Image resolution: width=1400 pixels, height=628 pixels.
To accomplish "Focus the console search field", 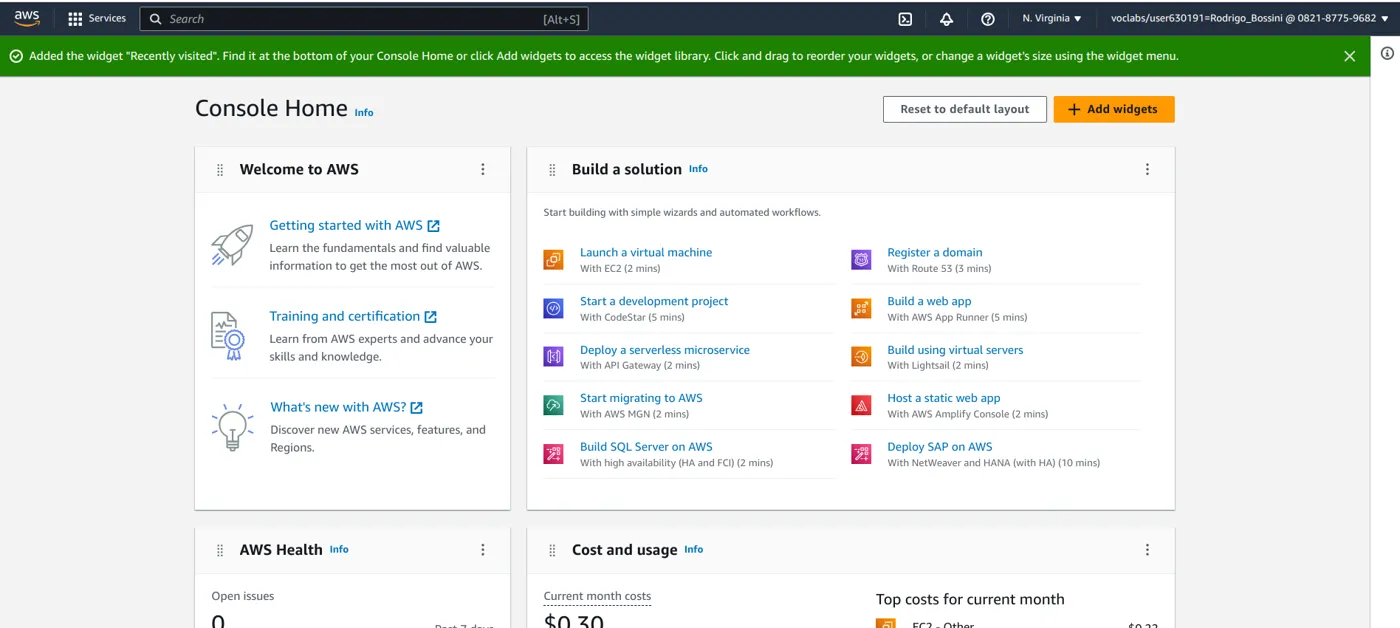I will 364,19.
